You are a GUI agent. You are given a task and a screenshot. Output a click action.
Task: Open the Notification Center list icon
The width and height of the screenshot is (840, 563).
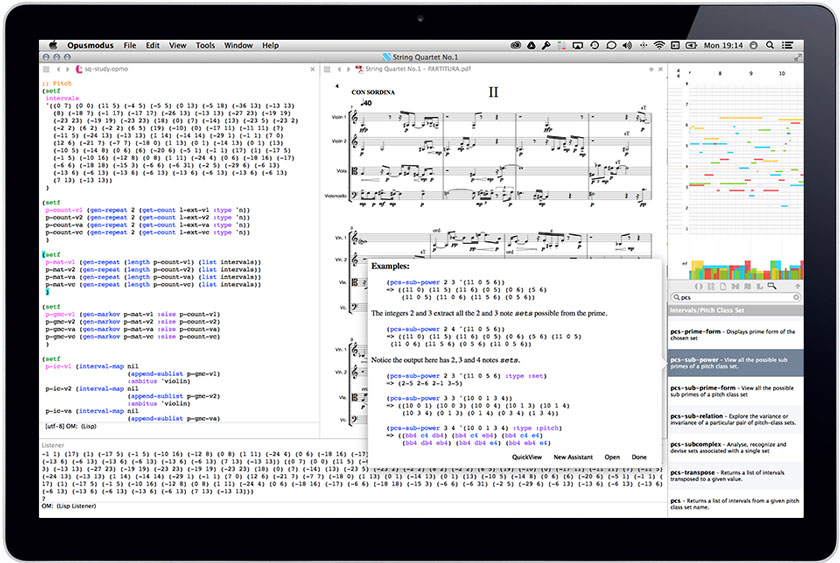787,46
